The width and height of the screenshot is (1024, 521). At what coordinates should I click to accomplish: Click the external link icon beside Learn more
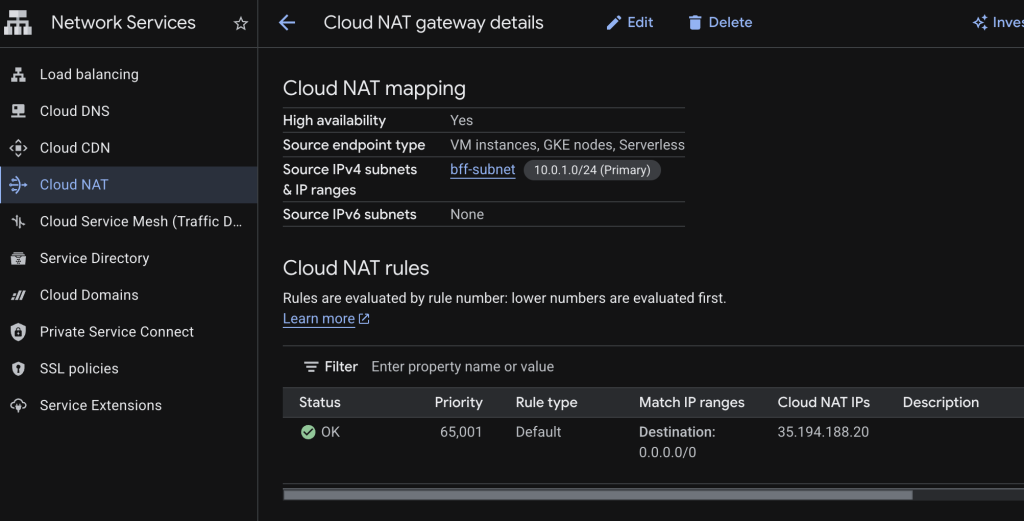click(364, 319)
